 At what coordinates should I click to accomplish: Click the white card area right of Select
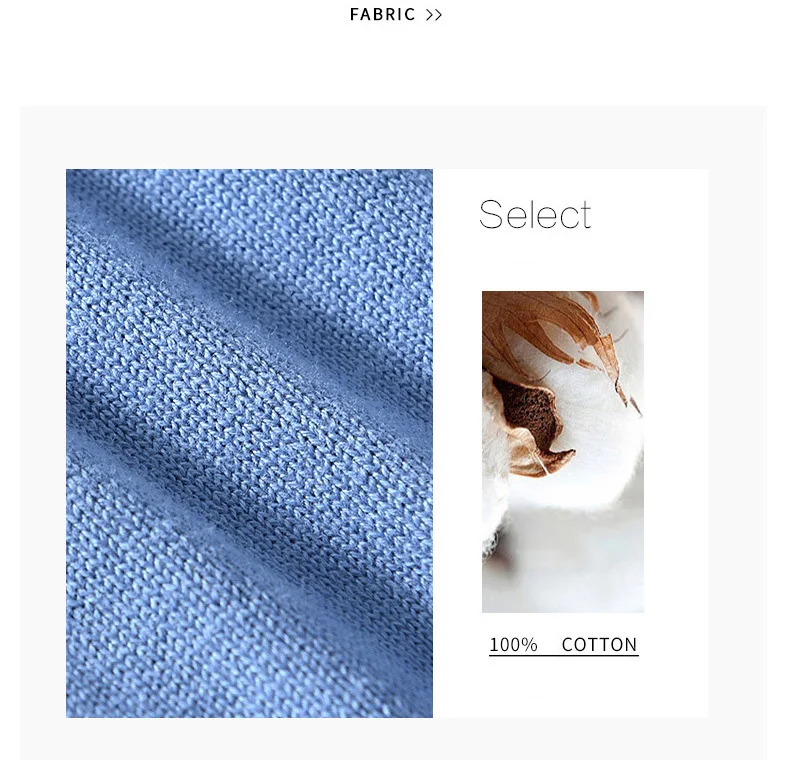point(650,214)
